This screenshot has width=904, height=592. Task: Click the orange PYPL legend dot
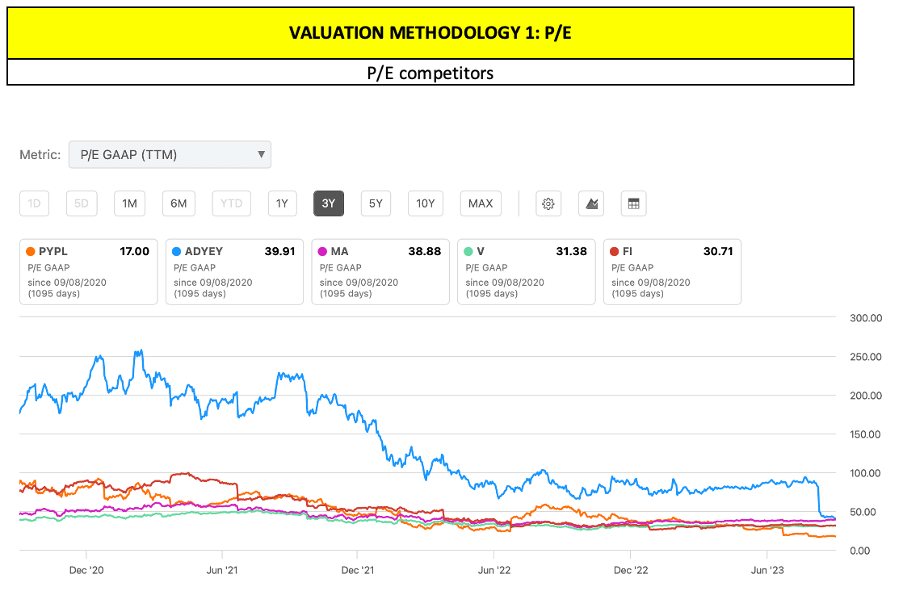pyautogui.click(x=31, y=251)
